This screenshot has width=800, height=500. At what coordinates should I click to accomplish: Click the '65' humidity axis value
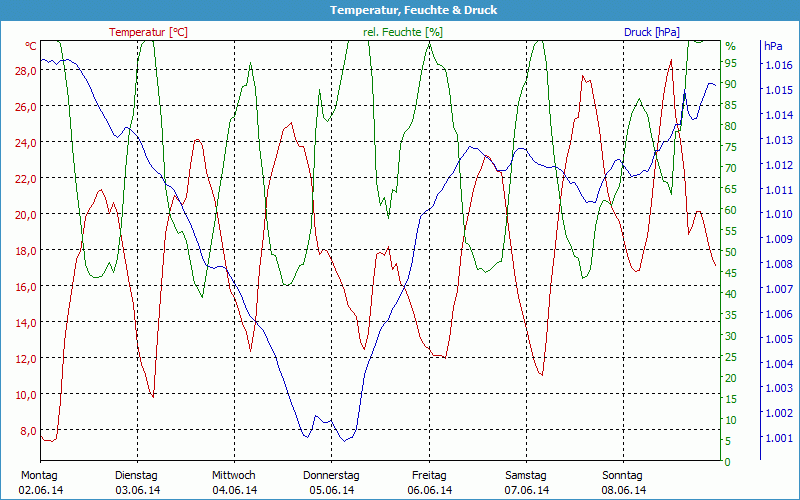coord(731,189)
